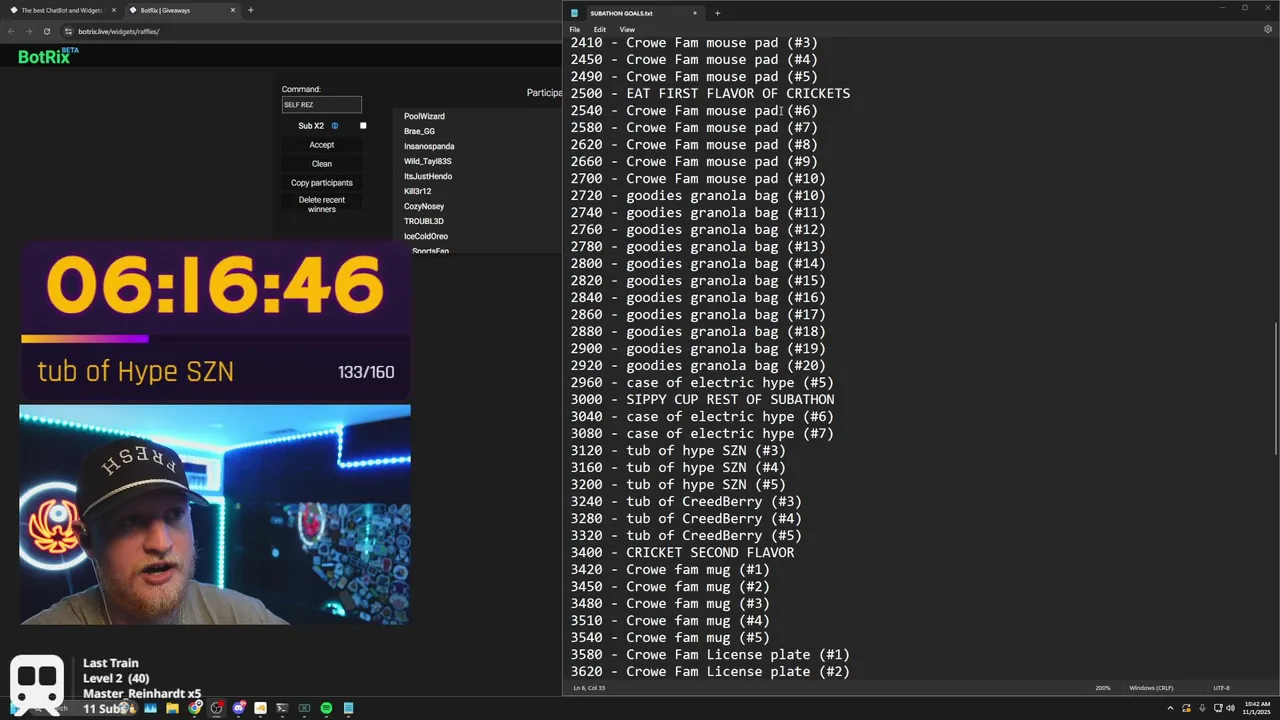The image size is (1280, 720).
Task: Click line 3580 Crowe Fam License plate (#1)
Action: (710, 654)
